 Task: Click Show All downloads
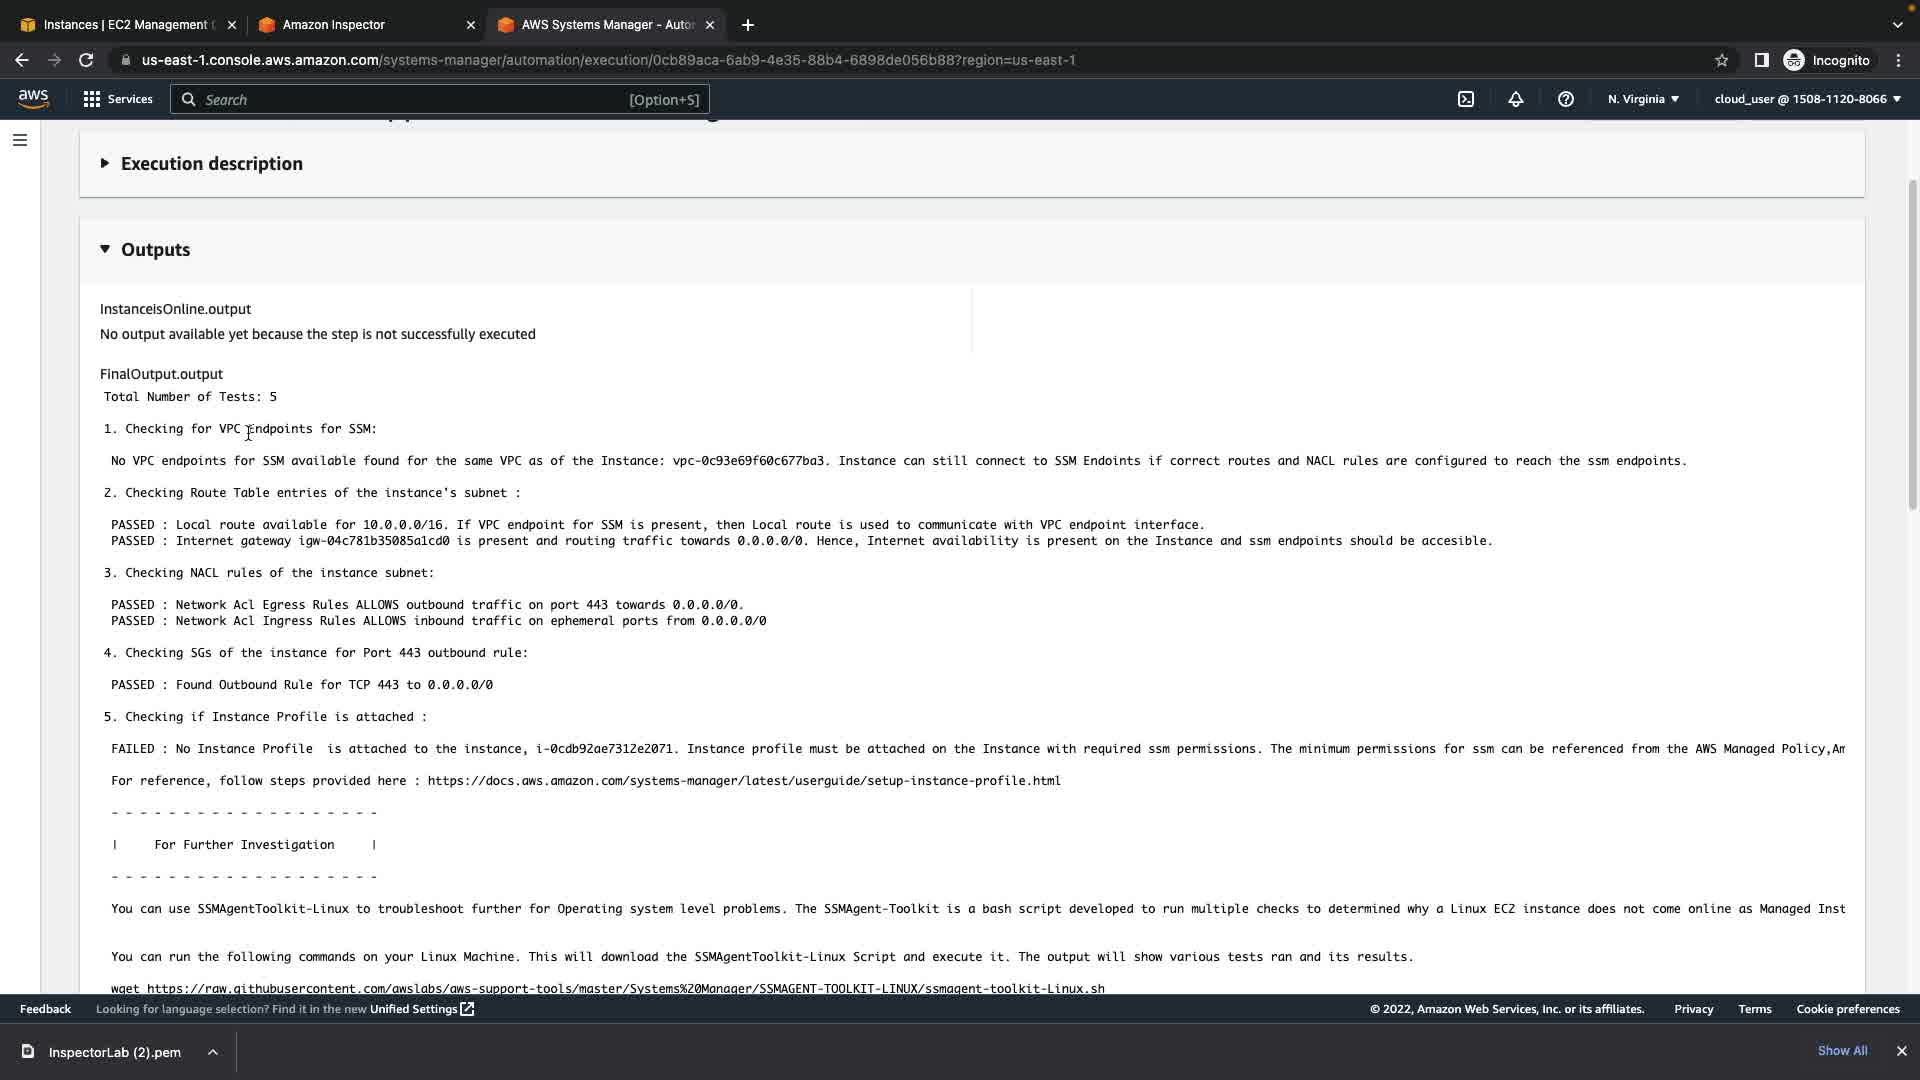pyautogui.click(x=1842, y=1051)
